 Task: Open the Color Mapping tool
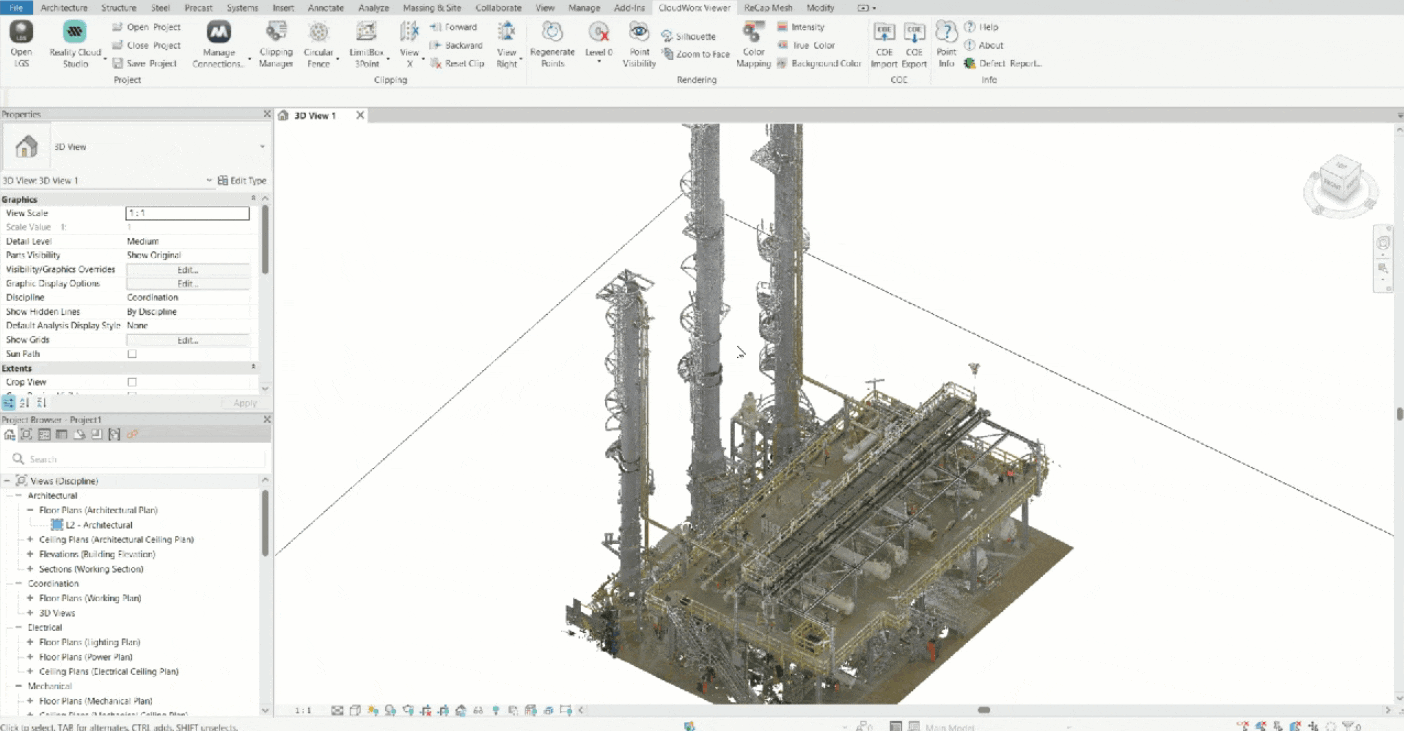click(x=754, y=33)
